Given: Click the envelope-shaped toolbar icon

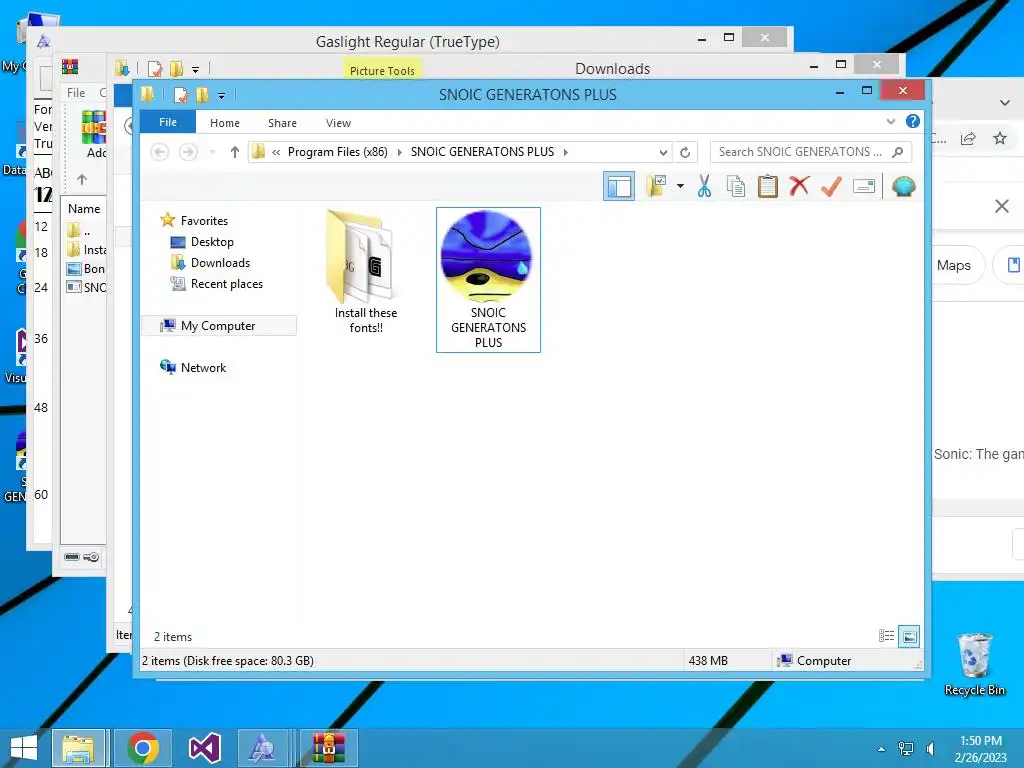Looking at the screenshot, I should 863,186.
